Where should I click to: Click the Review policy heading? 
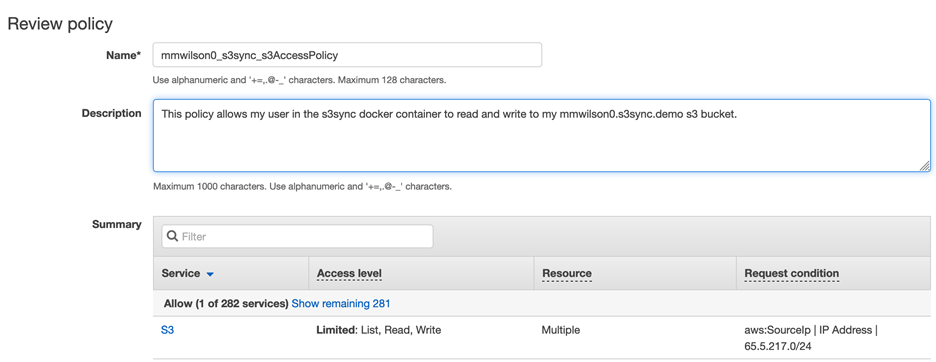pyautogui.click(x=60, y=24)
